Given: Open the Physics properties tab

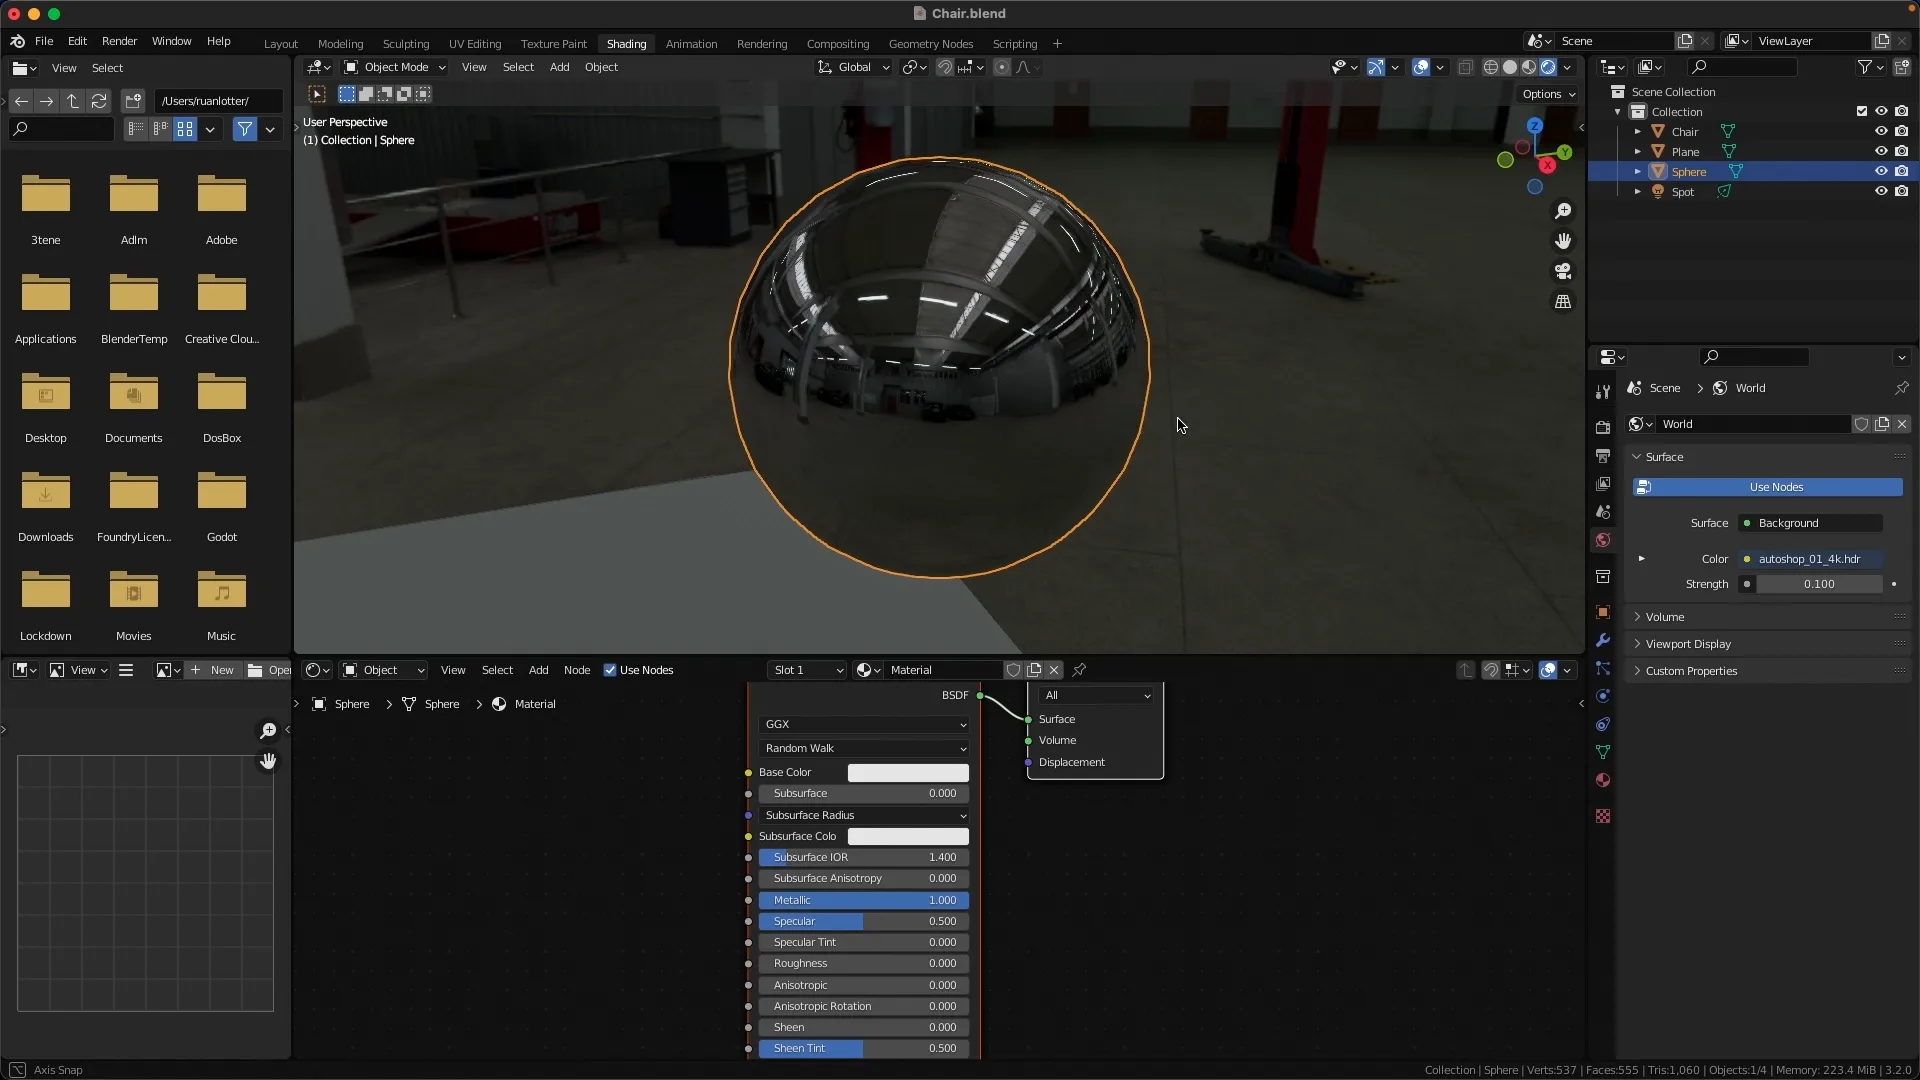Looking at the screenshot, I should pos(1603,696).
